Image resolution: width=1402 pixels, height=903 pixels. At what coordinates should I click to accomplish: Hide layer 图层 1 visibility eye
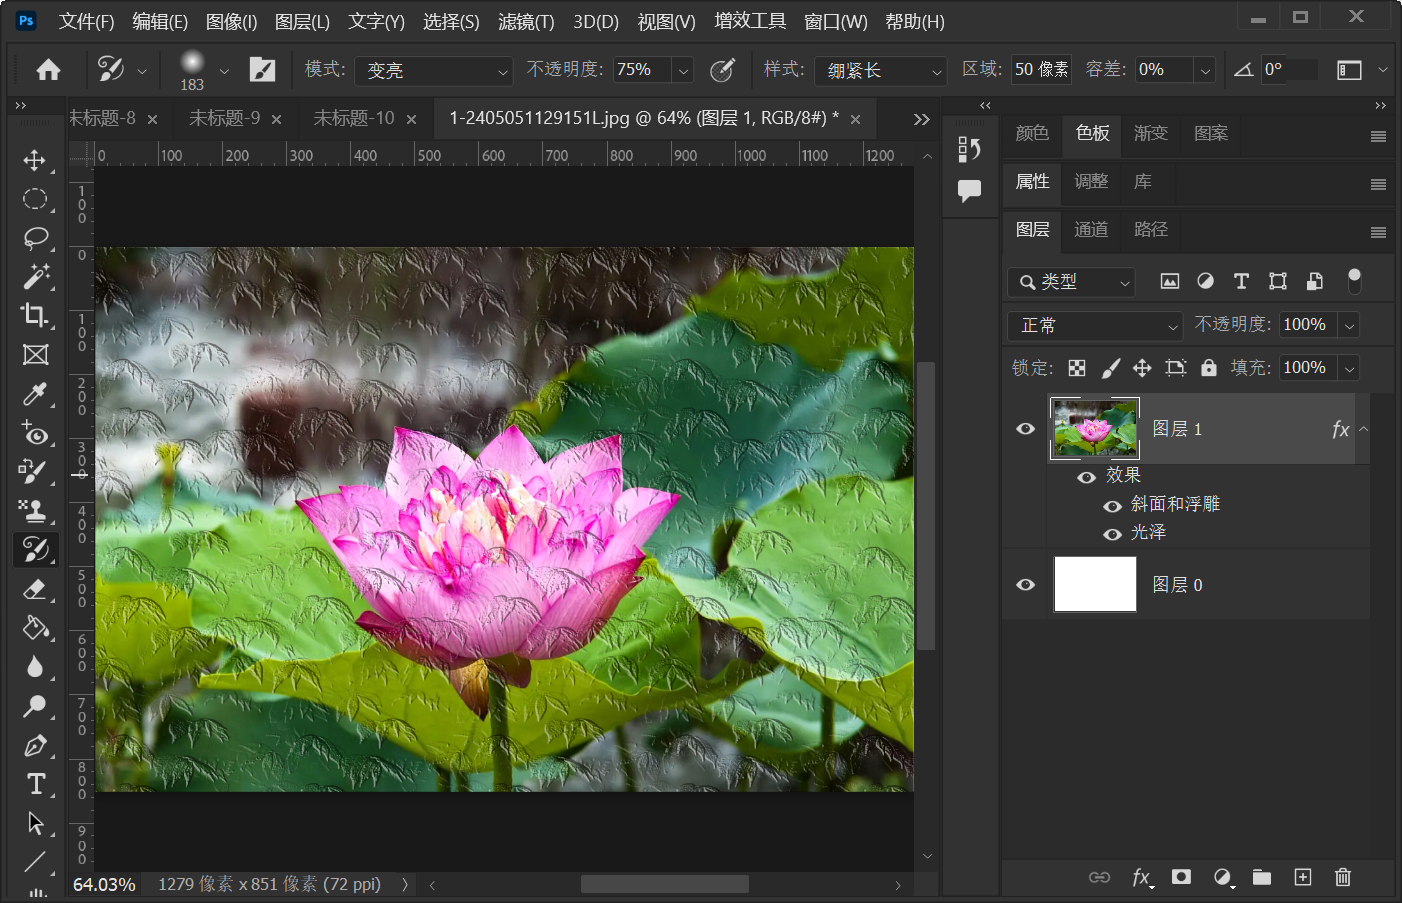[1025, 429]
